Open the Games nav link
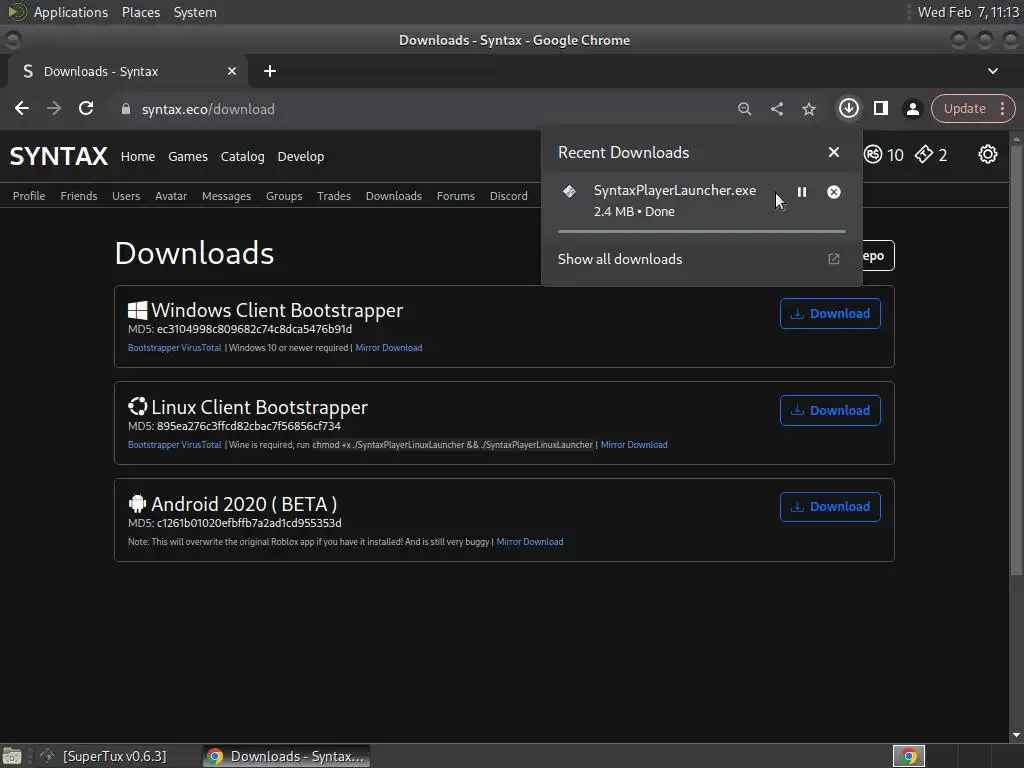 click(x=187, y=157)
